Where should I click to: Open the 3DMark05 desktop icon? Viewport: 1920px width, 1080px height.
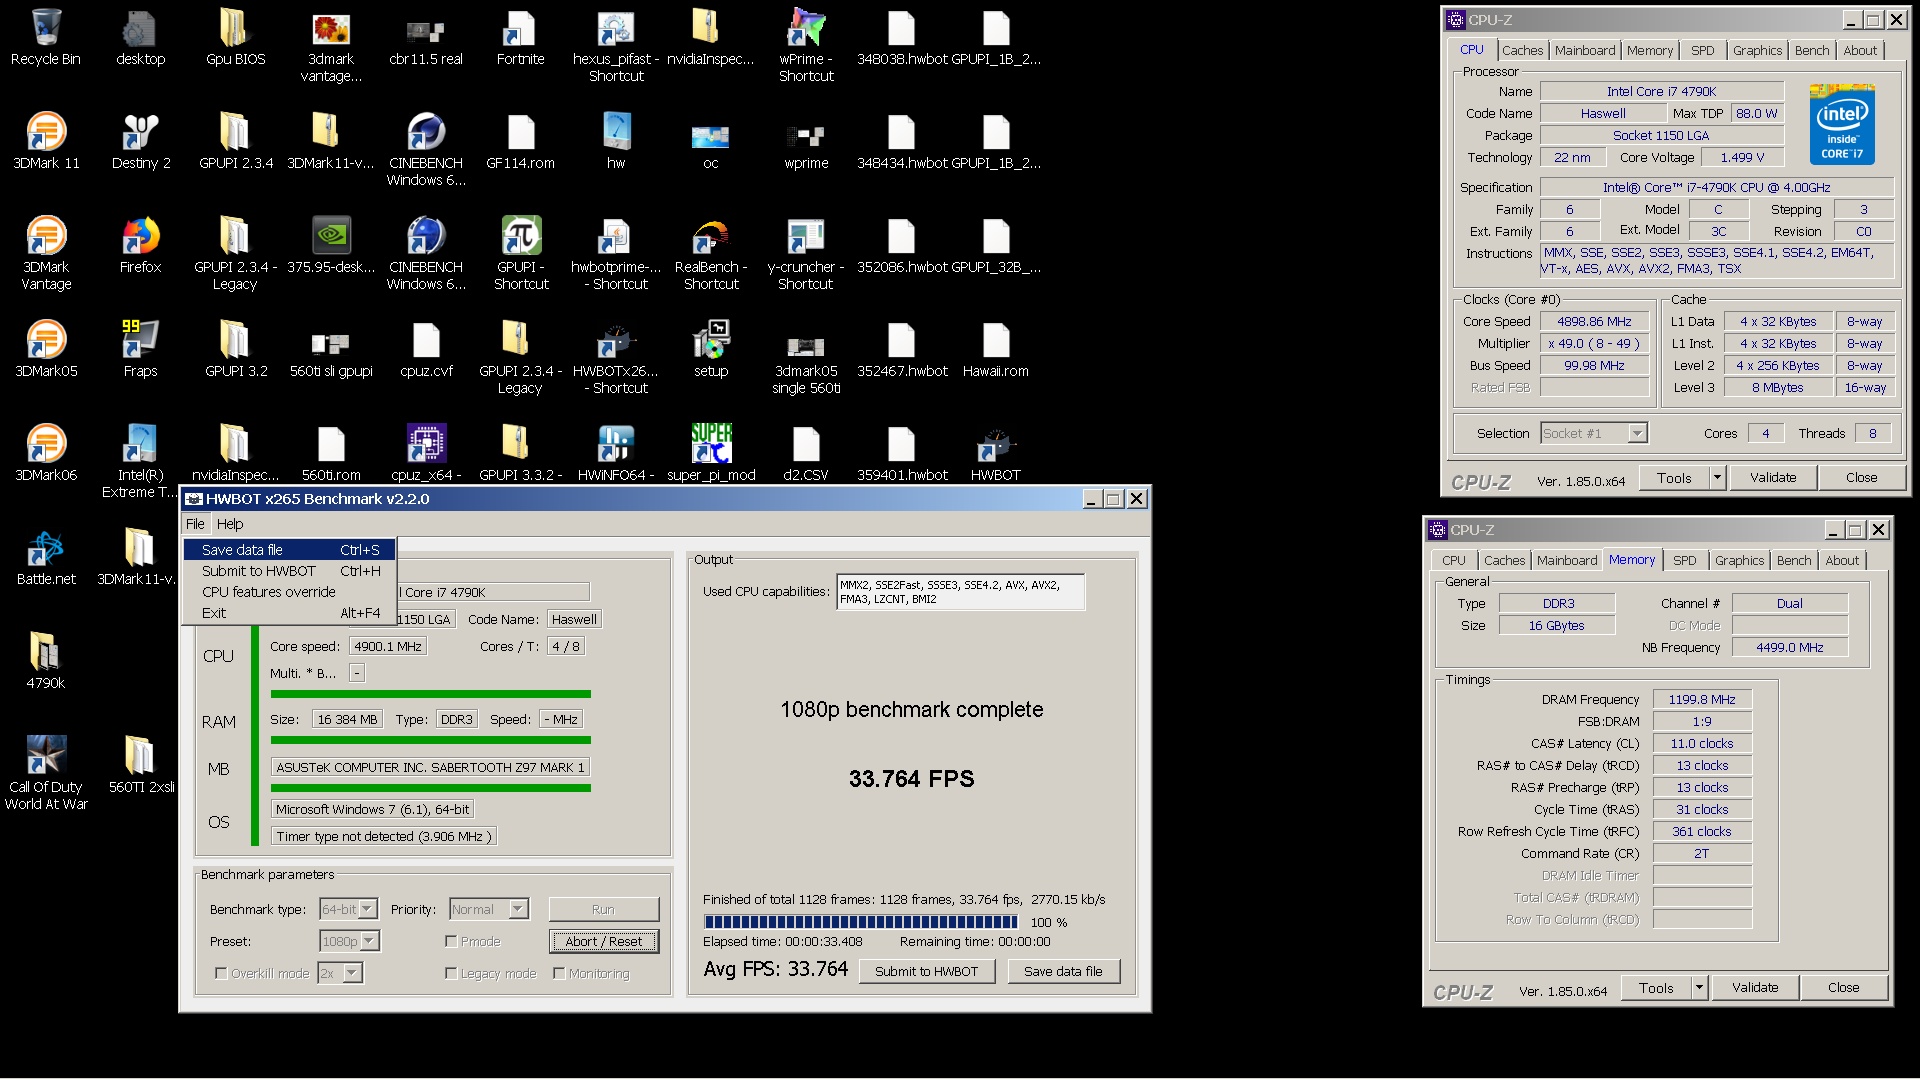click(x=45, y=350)
